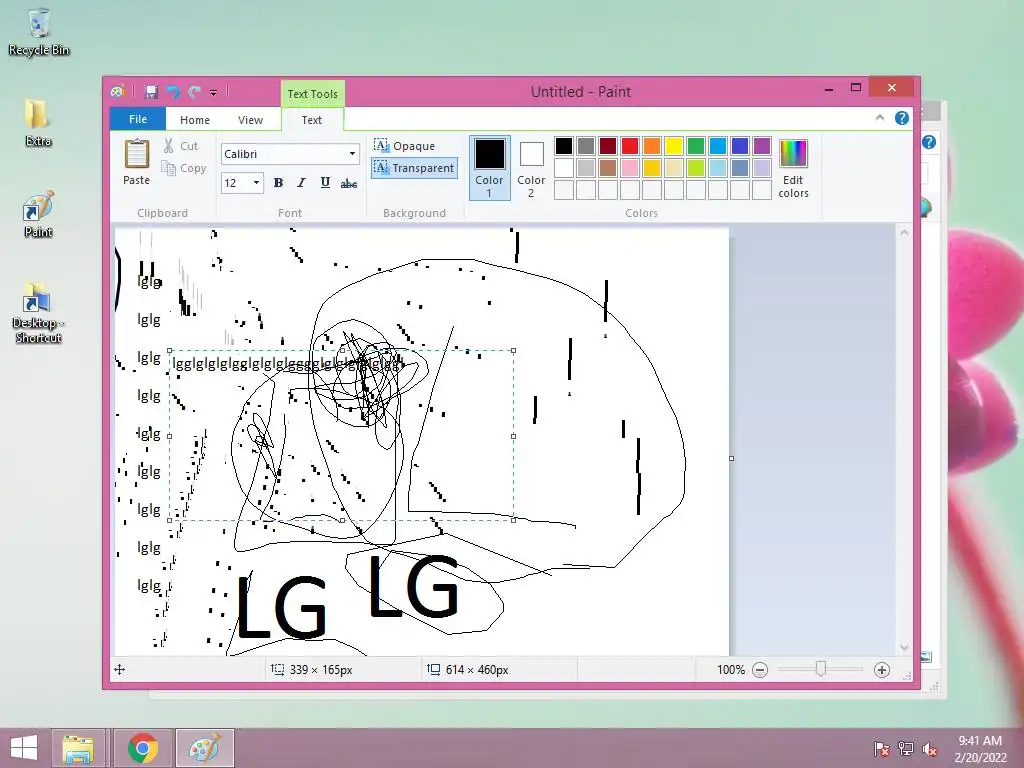Select Transparent background option
The height and width of the screenshot is (768, 1024).
click(x=414, y=168)
